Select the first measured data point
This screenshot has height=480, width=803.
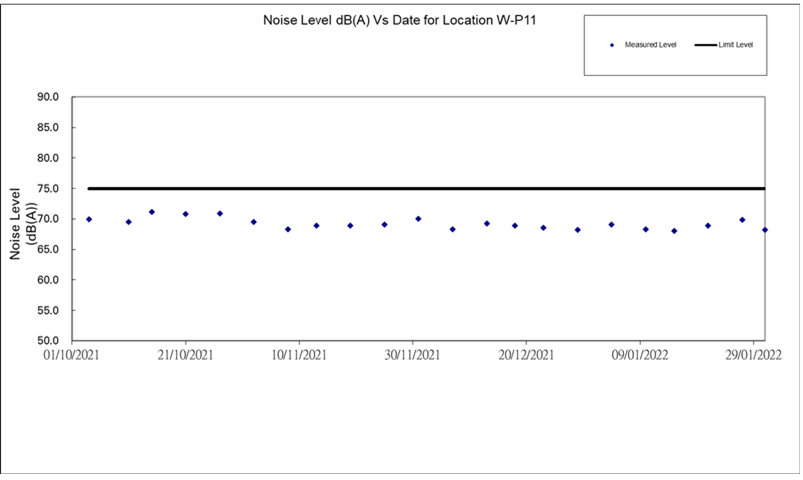pyautogui.click(x=89, y=219)
